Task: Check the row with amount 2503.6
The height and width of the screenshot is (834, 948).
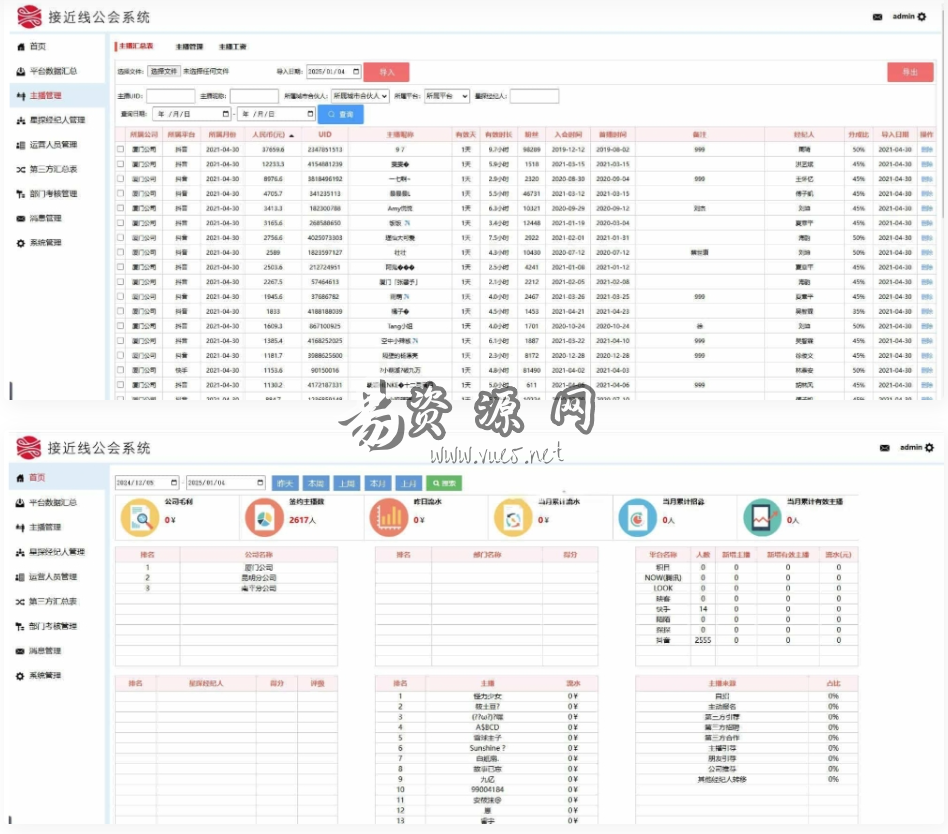Action: (x=120, y=267)
